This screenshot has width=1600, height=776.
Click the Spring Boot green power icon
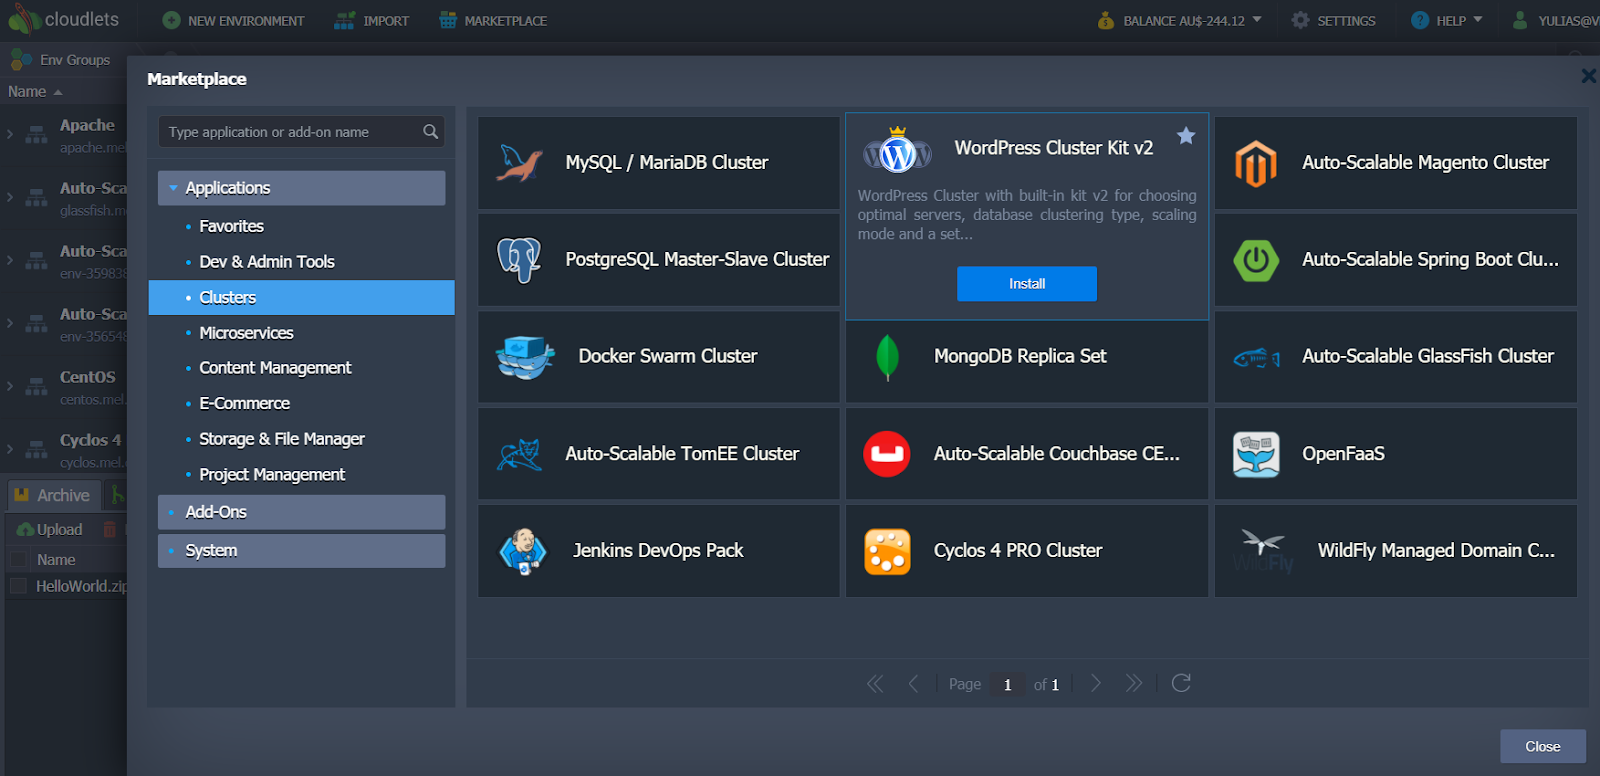[x=1256, y=260]
